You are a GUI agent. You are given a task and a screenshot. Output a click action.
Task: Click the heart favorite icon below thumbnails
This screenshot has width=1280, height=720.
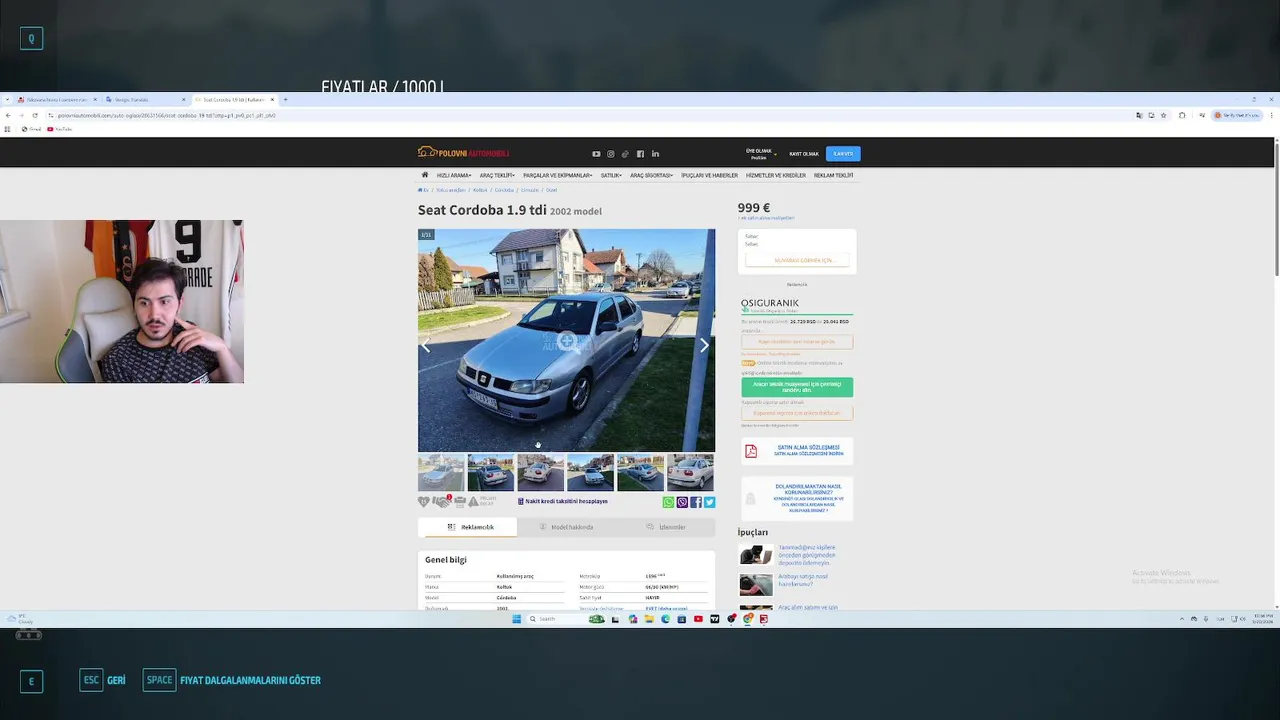[x=423, y=502]
